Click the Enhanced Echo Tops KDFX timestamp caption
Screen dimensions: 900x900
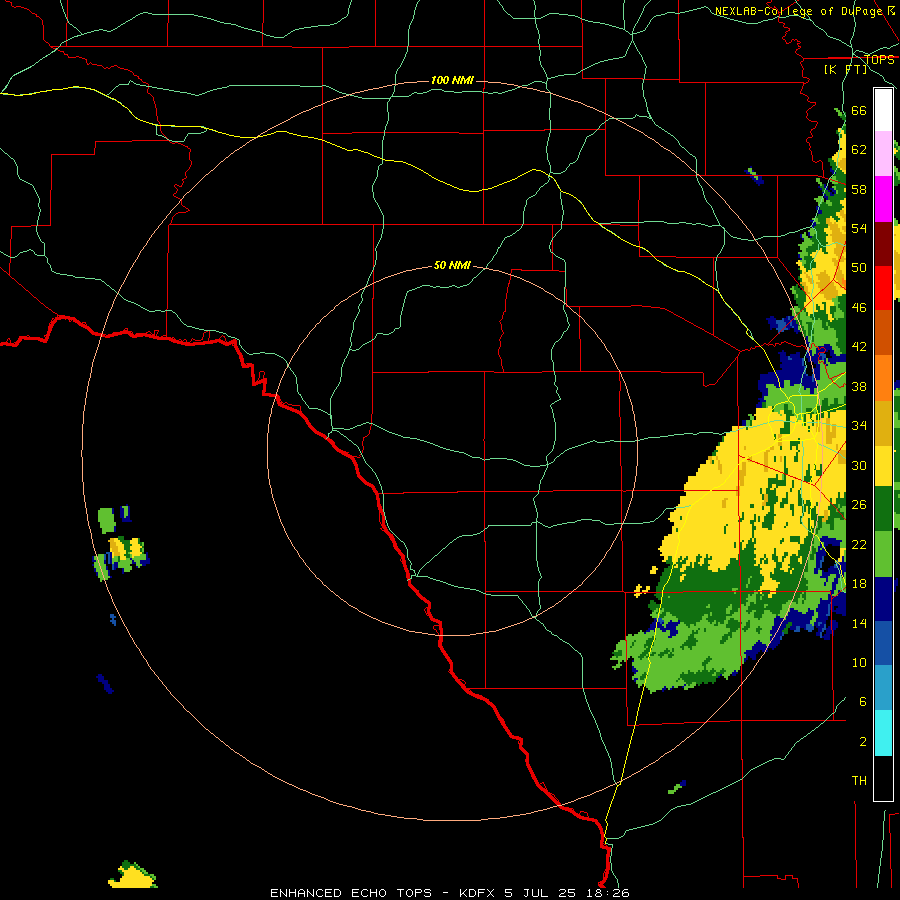tap(450, 893)
